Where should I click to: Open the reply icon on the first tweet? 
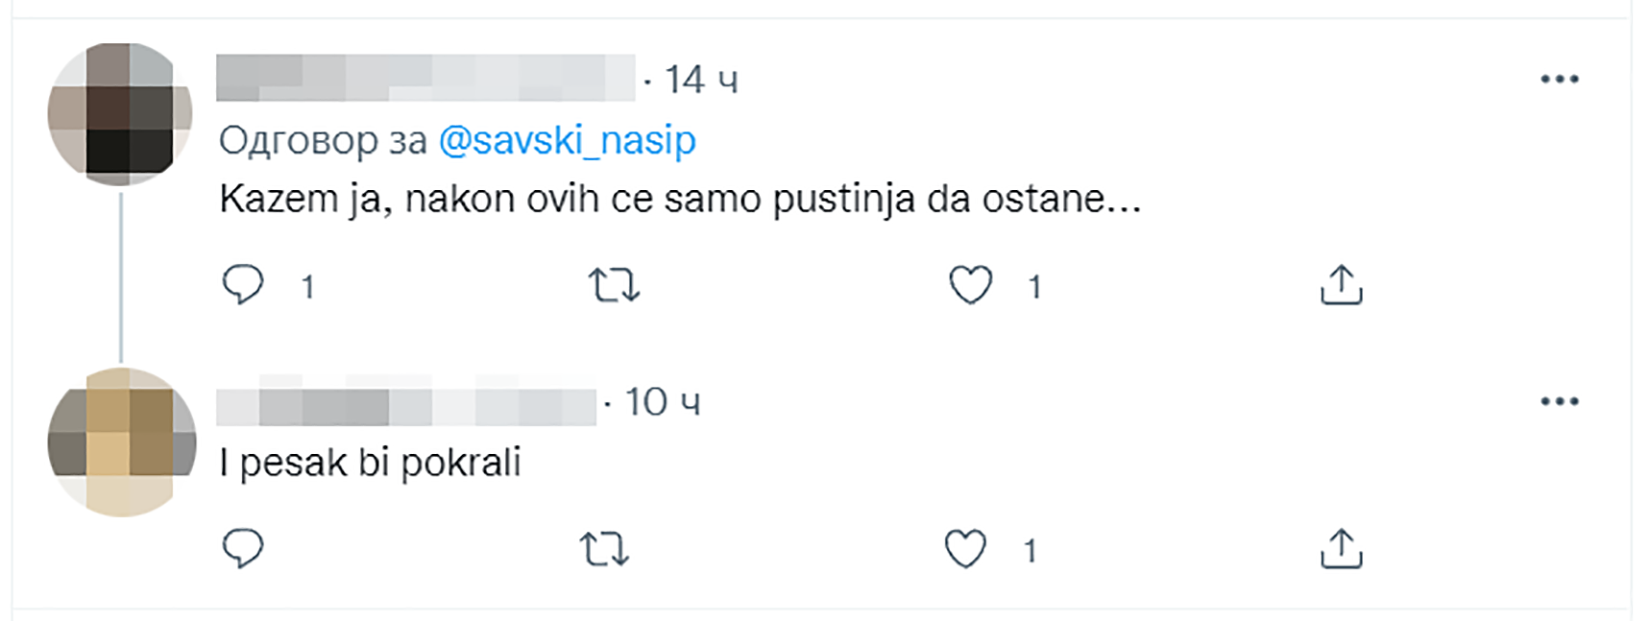[x=243, y=286]
